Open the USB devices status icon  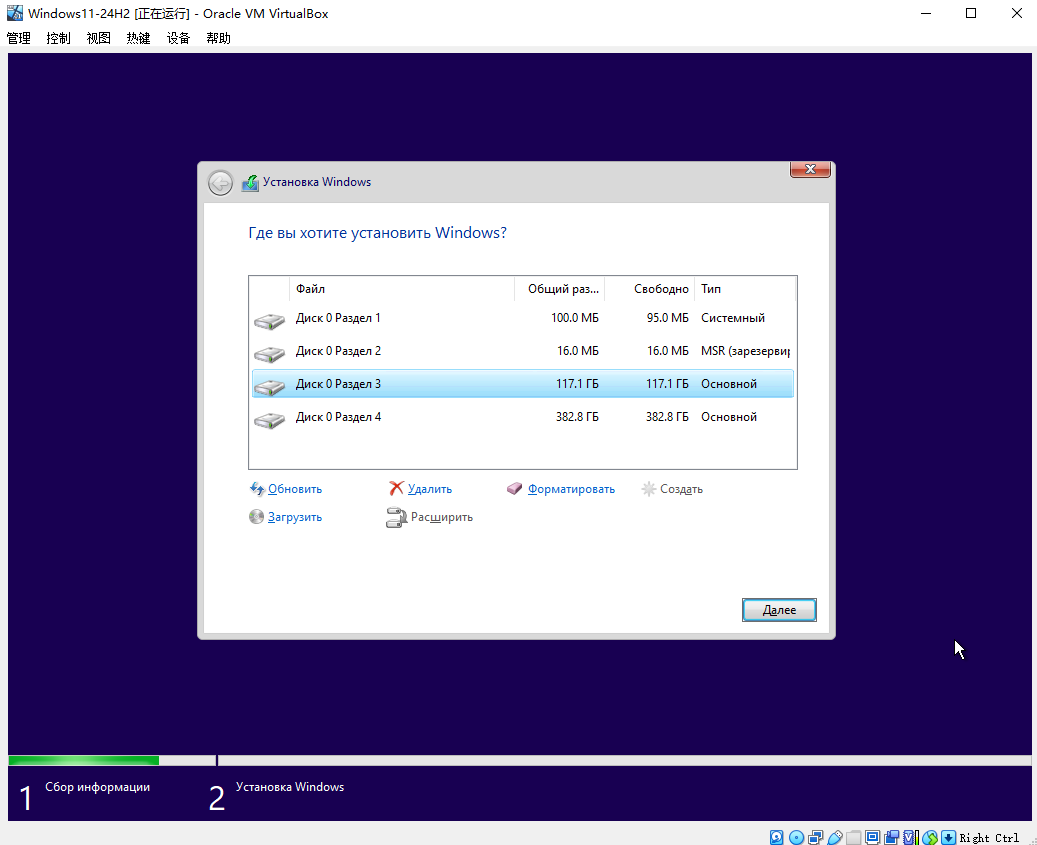835,837
